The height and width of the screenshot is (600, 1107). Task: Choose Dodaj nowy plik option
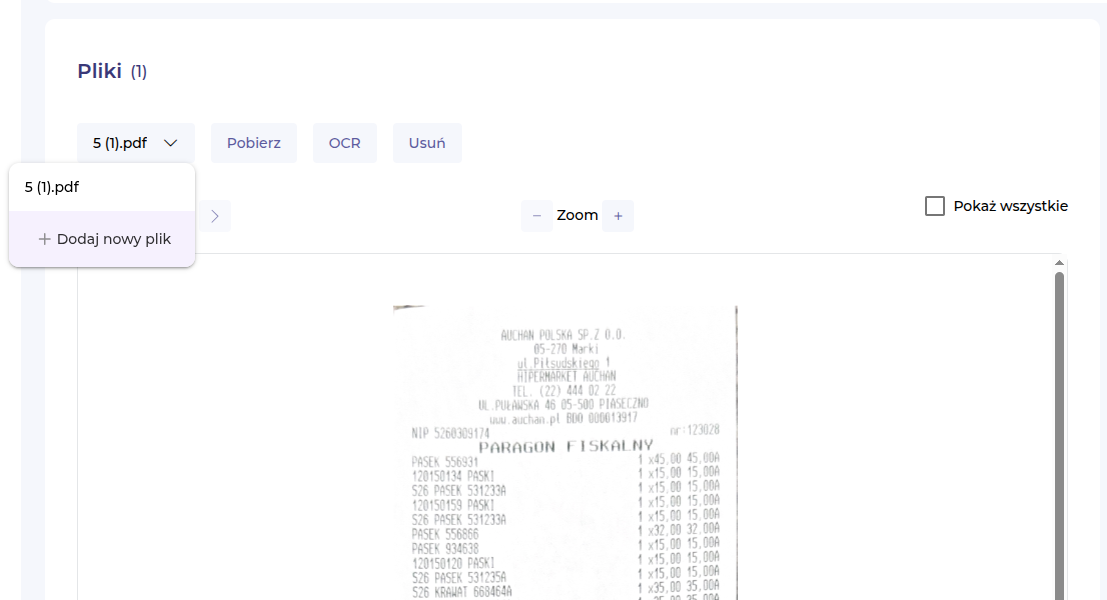point(102,239)
